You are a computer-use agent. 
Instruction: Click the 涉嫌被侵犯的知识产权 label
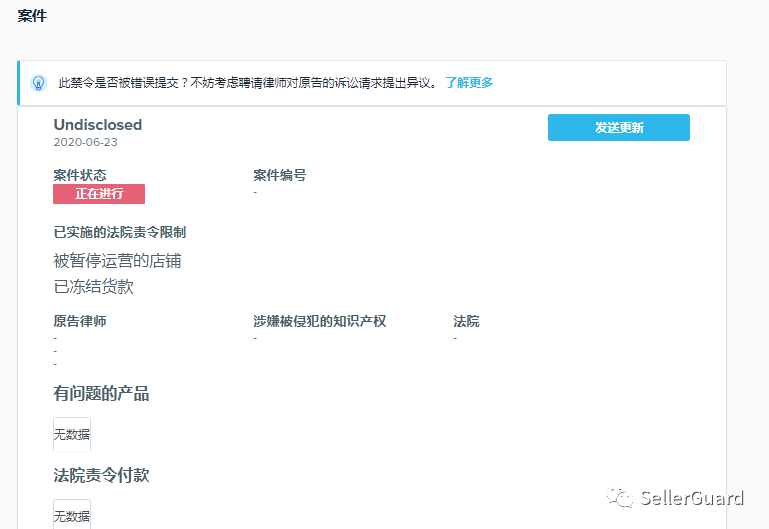click(x=319, y=321)
